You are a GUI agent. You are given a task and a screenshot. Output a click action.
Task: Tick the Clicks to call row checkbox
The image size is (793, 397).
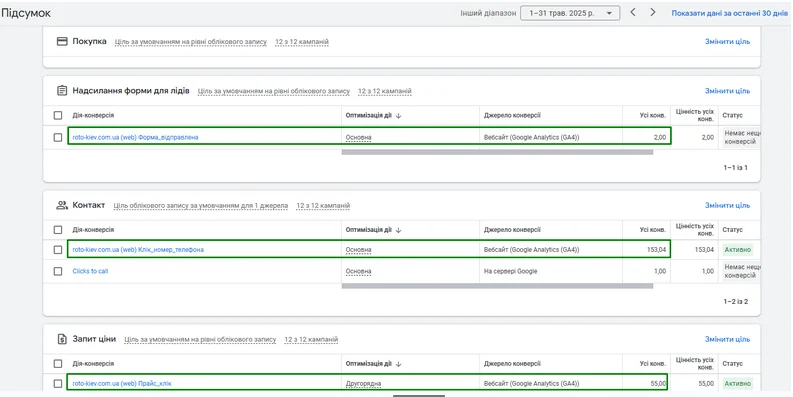(x=58, y=271)
